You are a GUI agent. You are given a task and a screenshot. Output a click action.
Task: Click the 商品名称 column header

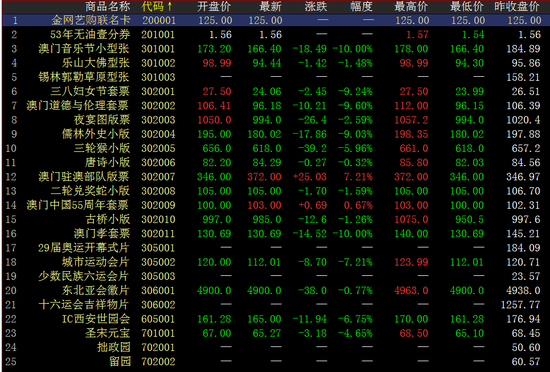click(107, 6)
